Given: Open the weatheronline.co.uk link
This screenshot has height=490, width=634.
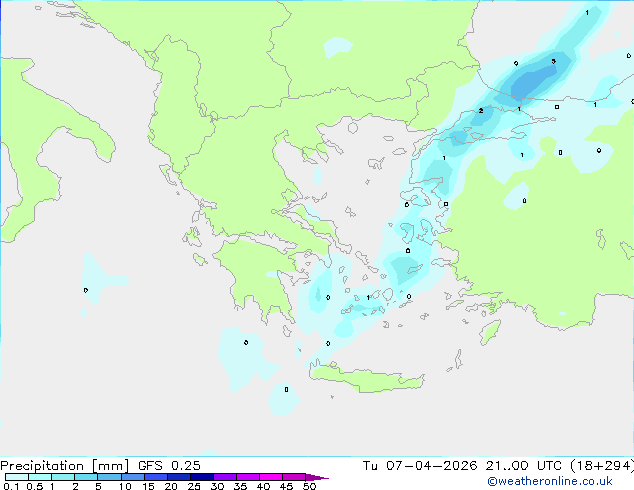Looking at the screenshot, I should [x=550, y=481].
